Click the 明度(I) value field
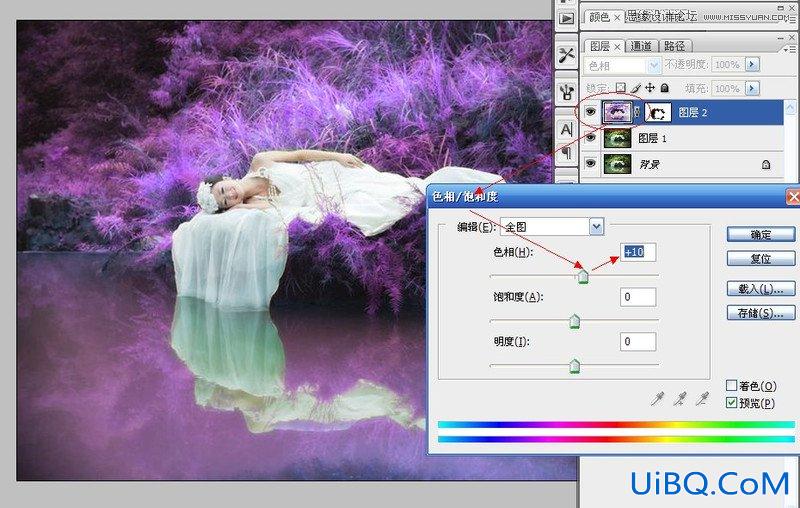This screenshot has height=508, width=800. coord(638,342)
